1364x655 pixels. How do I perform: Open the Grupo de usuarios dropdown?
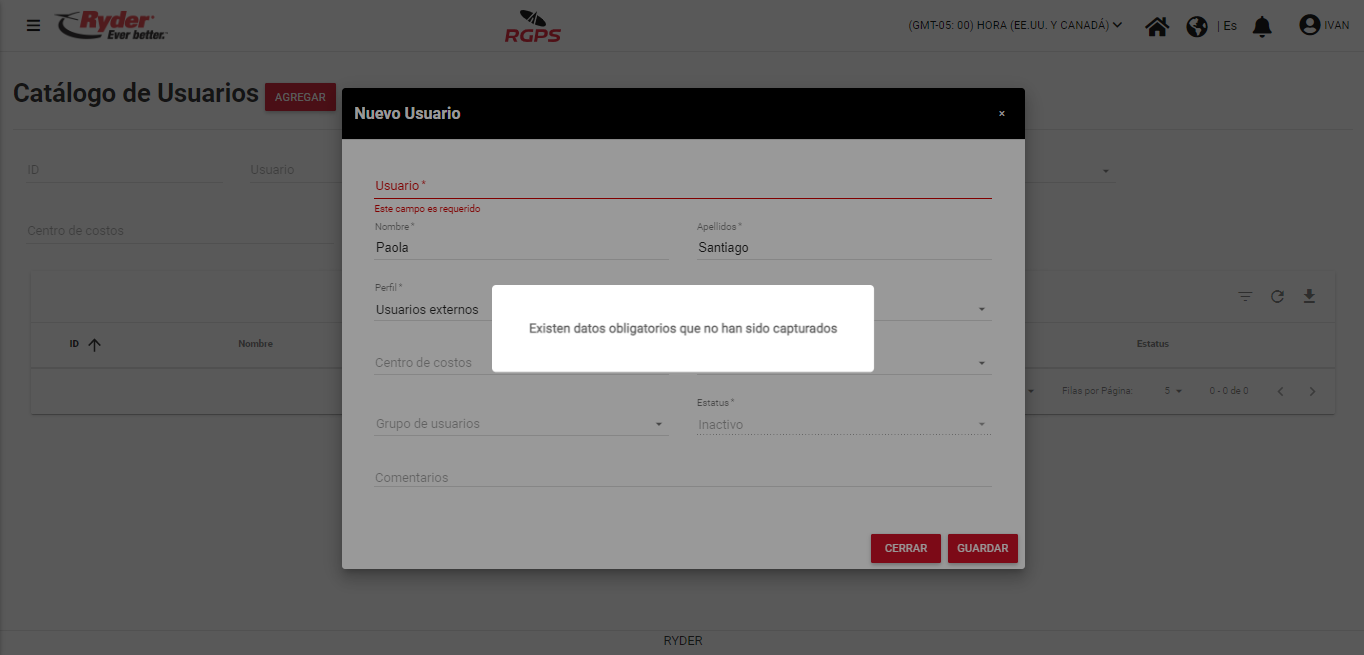click(x=520, y=424)
